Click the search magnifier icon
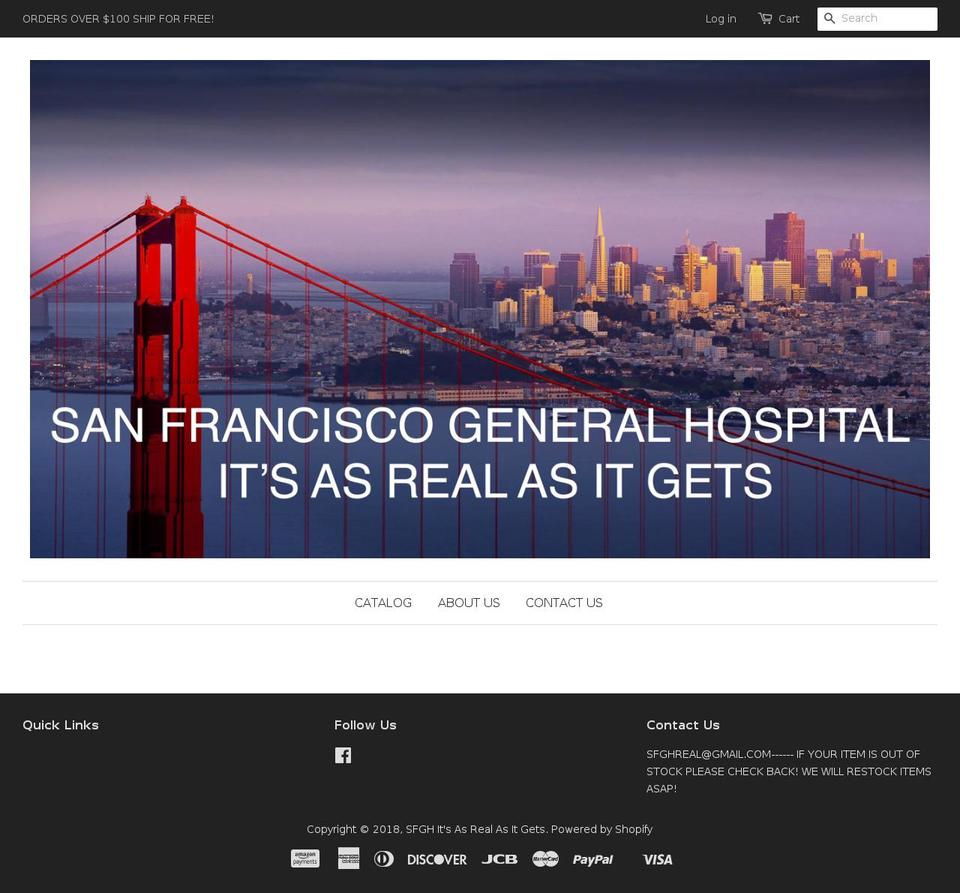 pos(830,18)
